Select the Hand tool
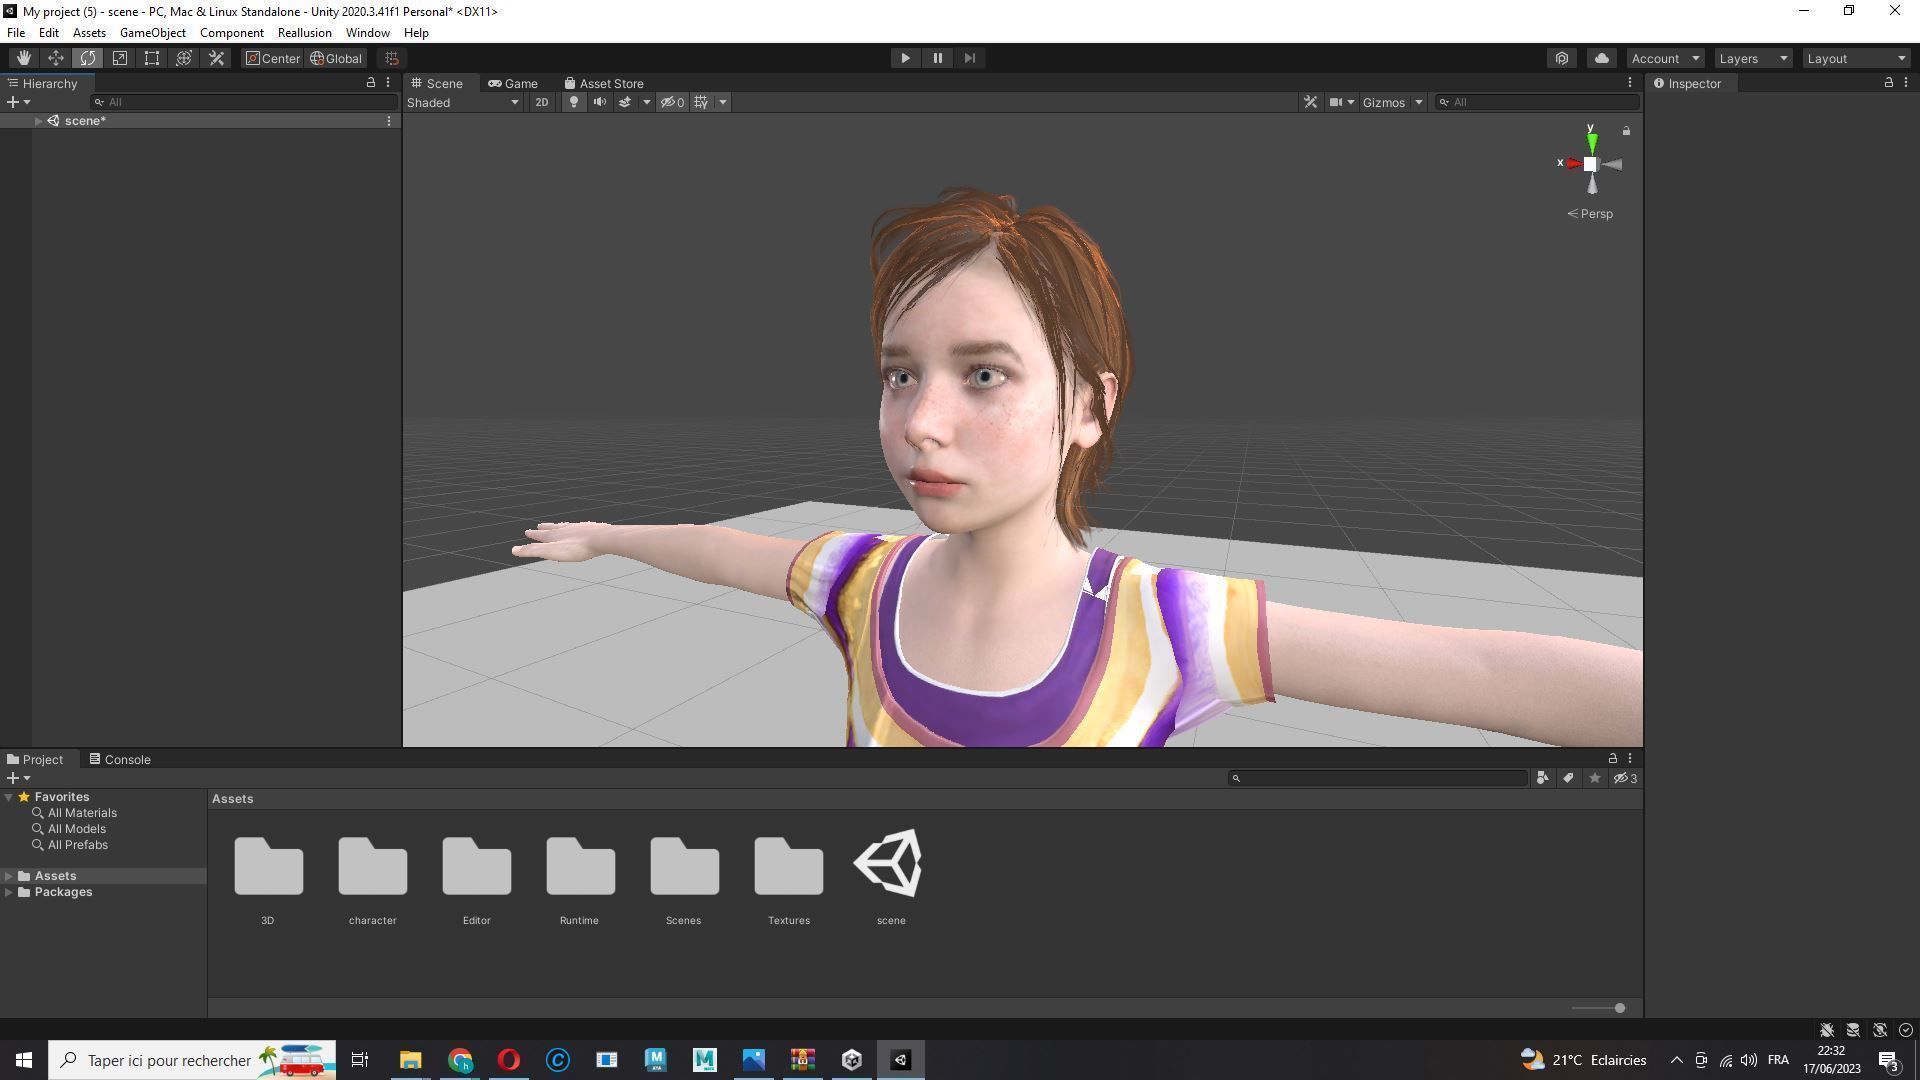Viewport: 1920px width, 1080px height. tap(24, 58)
